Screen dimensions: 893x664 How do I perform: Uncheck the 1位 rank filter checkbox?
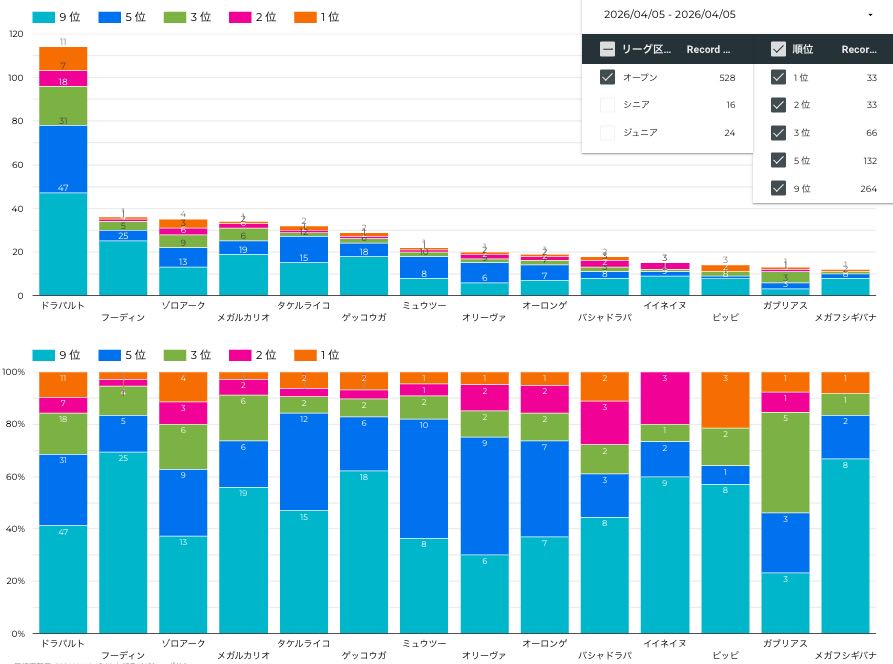(778, 77)
